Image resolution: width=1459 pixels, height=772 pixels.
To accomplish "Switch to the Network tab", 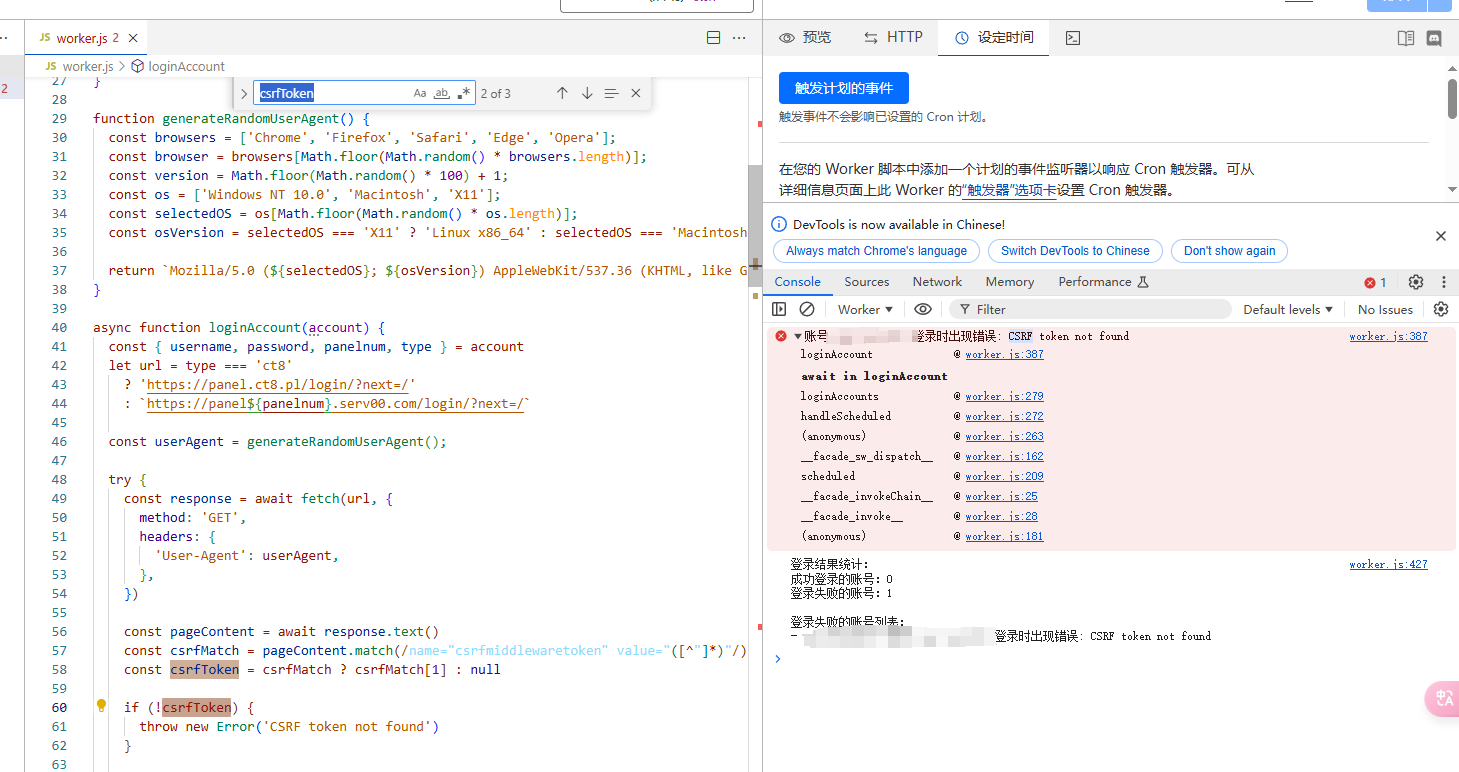I will coord(937,282).
